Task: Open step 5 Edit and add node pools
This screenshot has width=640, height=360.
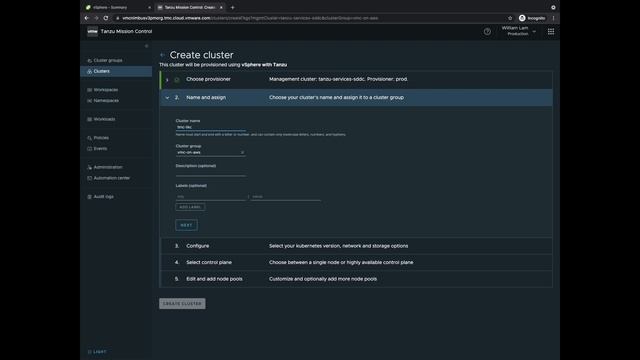Action: pyautogui.click(x=356, y=279)
